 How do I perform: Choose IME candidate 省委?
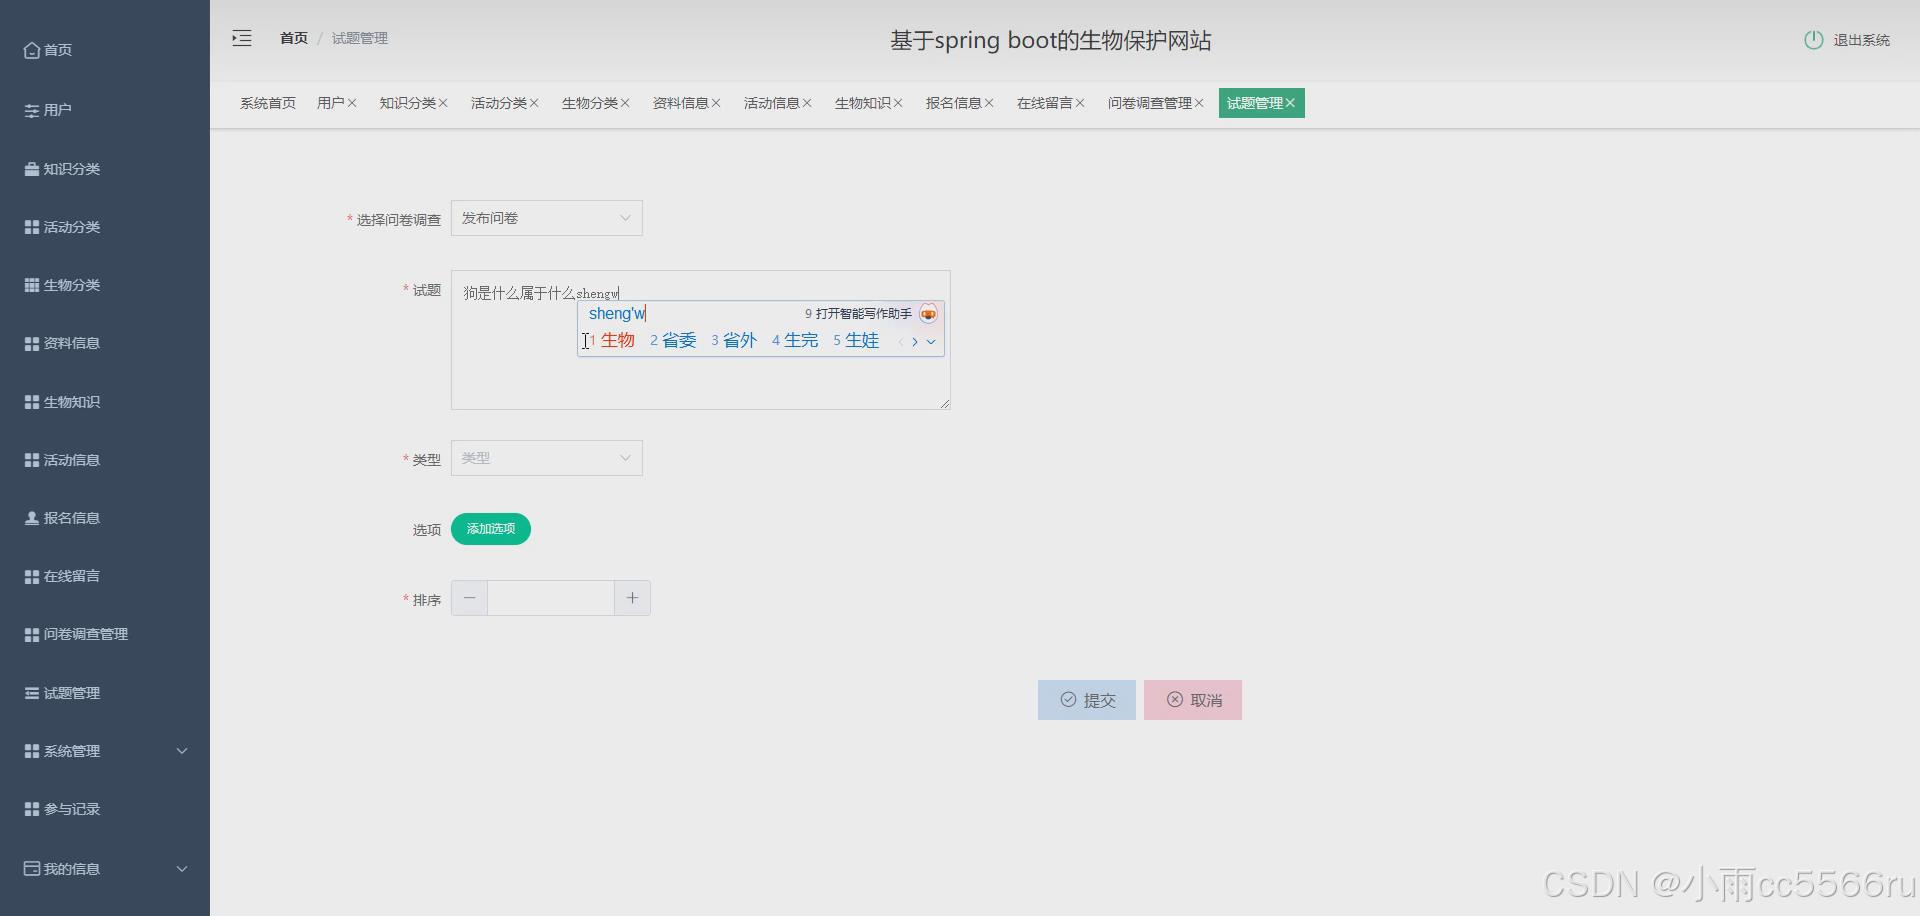(673, 341)
